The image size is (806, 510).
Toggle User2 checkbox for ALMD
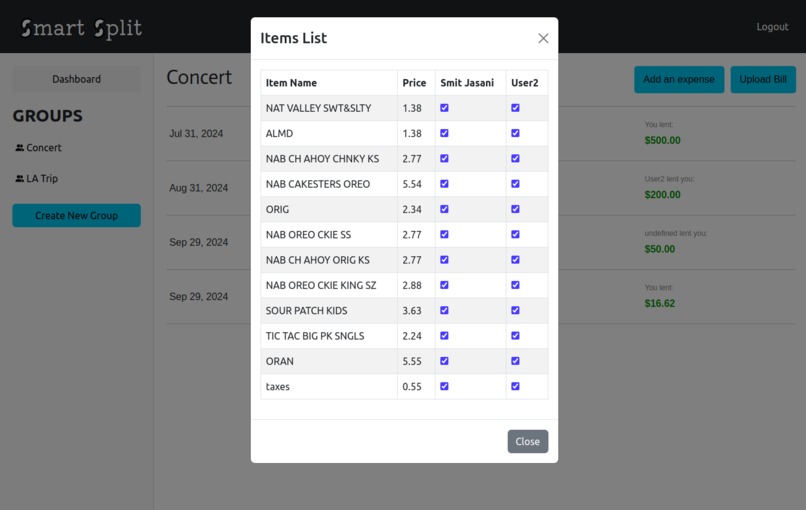(x=516, y=133)
